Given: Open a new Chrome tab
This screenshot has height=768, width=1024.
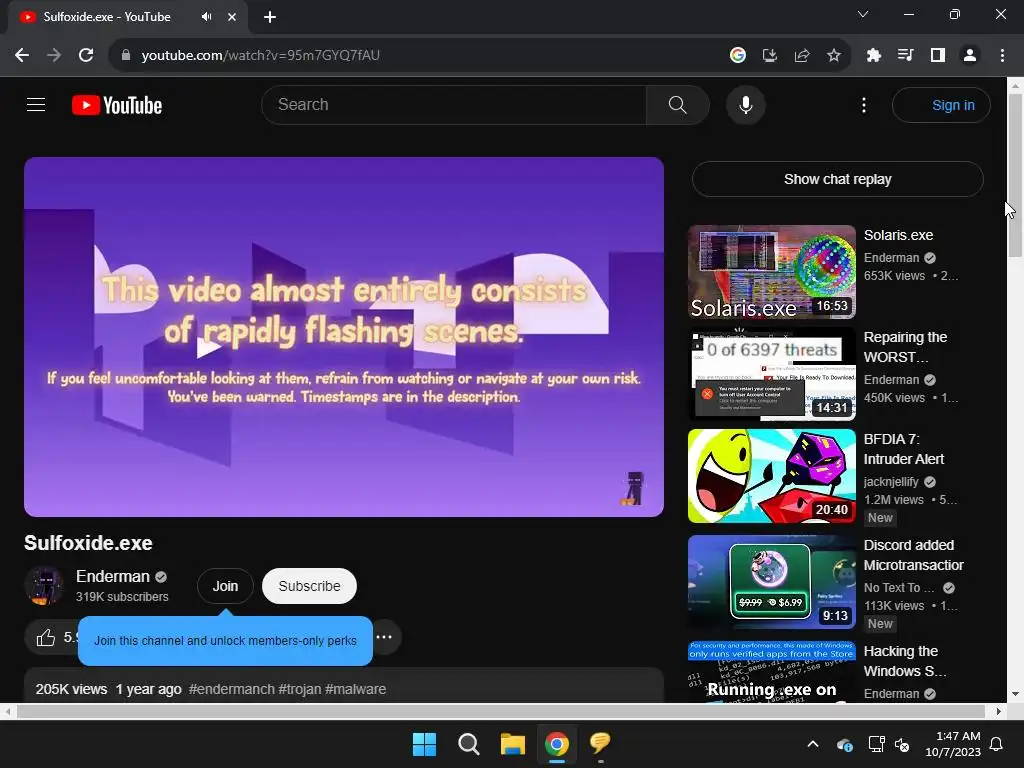Looking at the screenshot, I should point(269,17).
